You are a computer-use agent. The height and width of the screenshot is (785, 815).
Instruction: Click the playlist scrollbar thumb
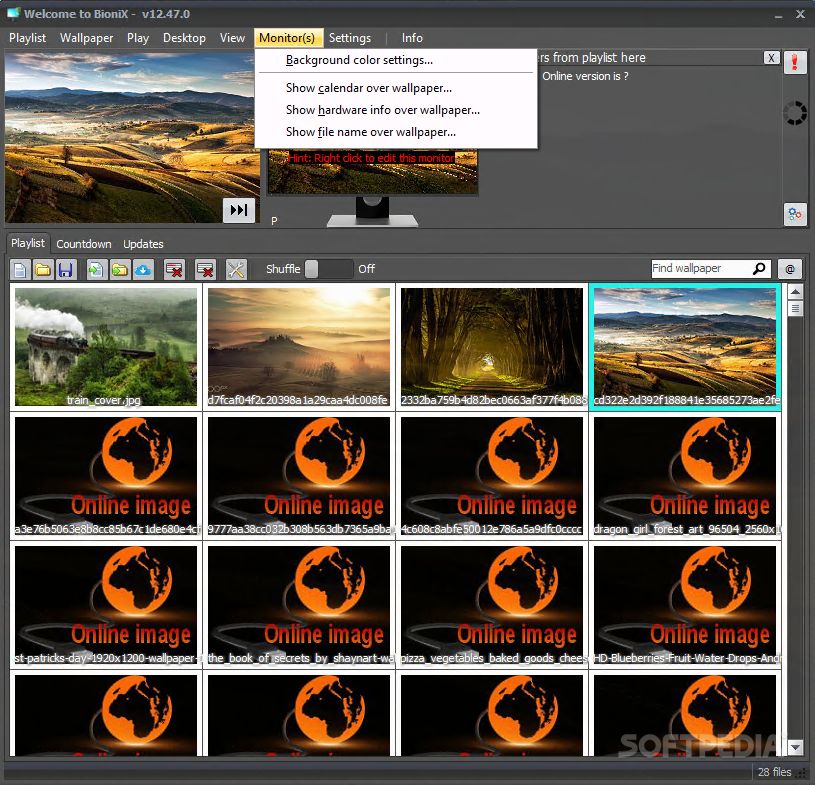tap(795, 308)
